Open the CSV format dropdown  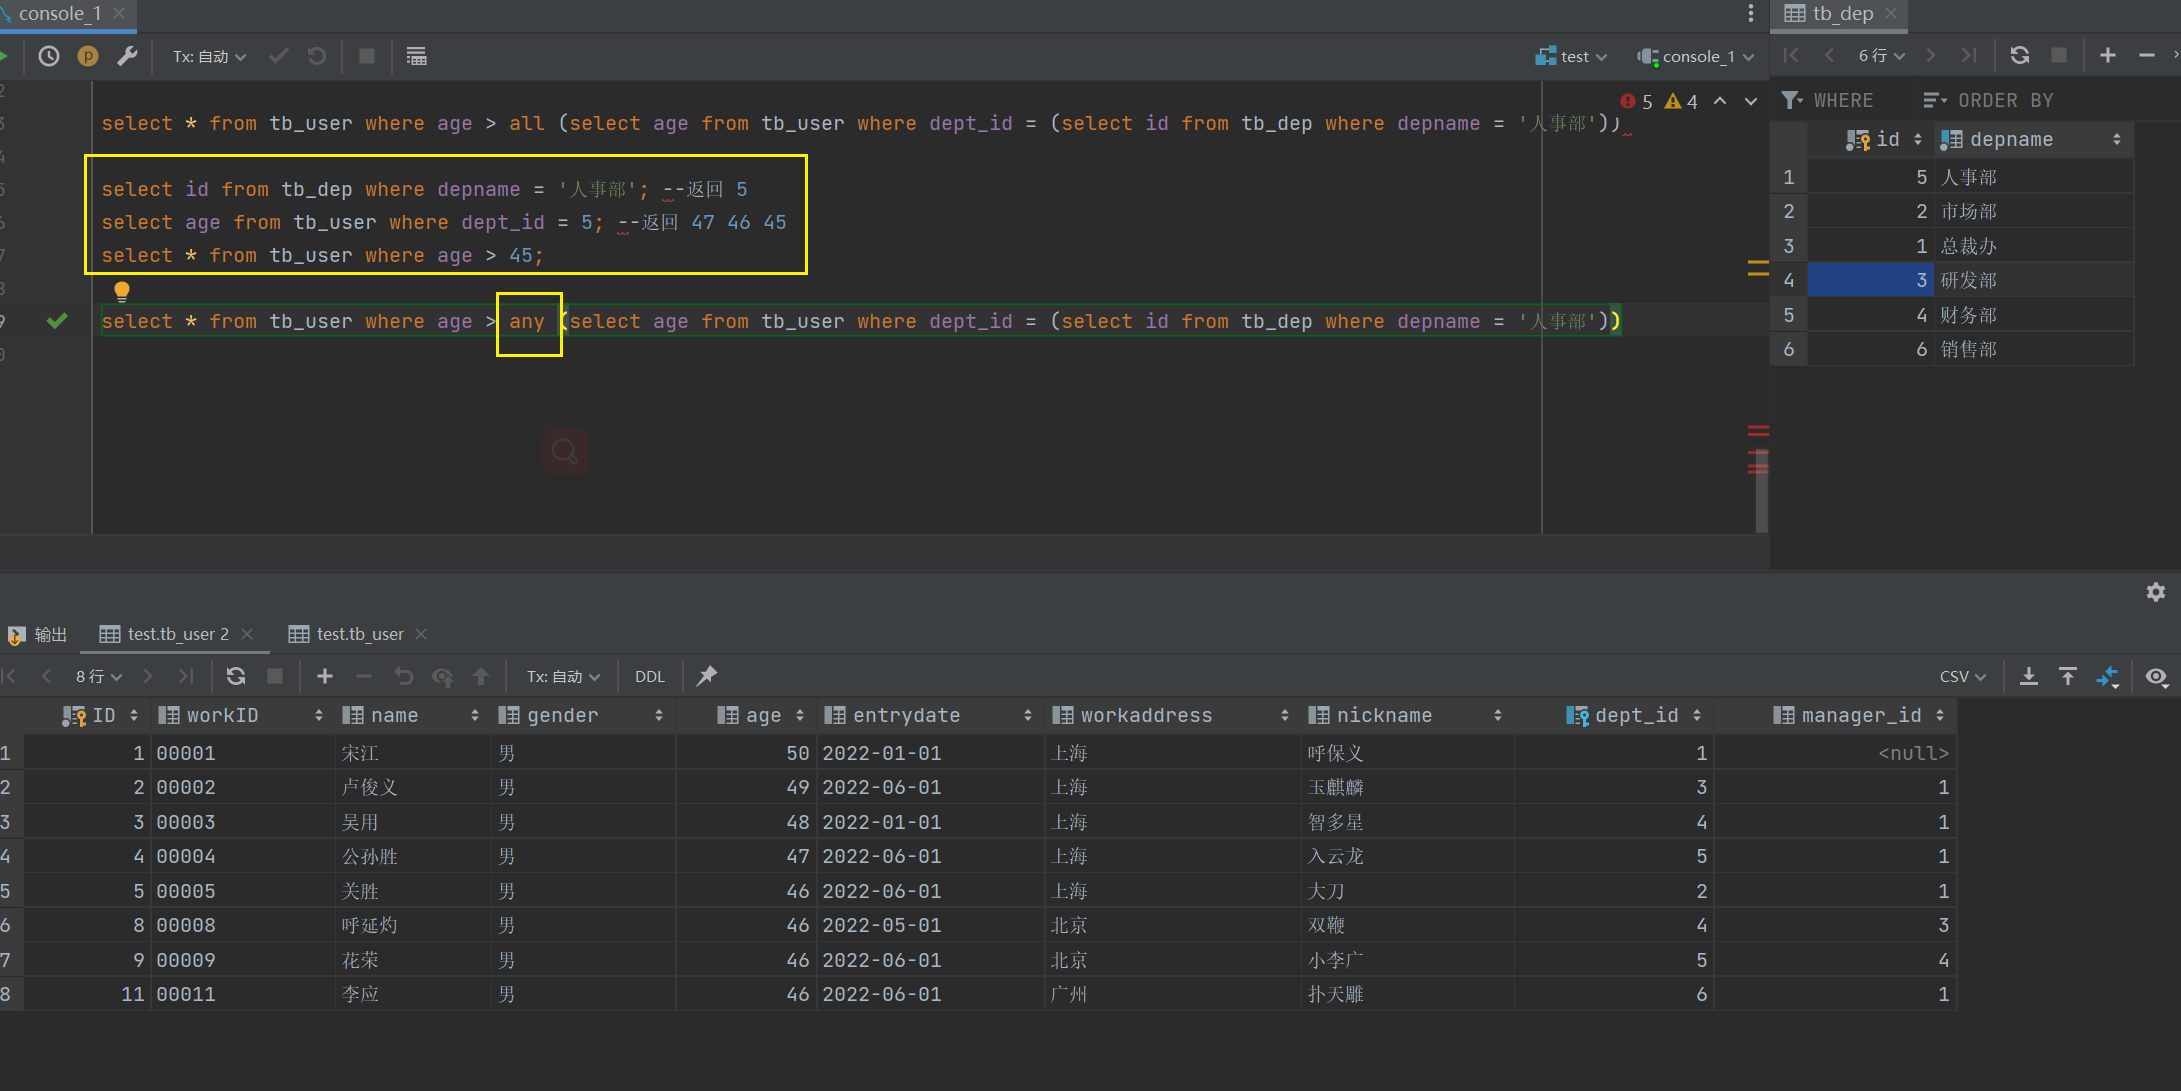pyautogui.click(x=1962, y=677)
